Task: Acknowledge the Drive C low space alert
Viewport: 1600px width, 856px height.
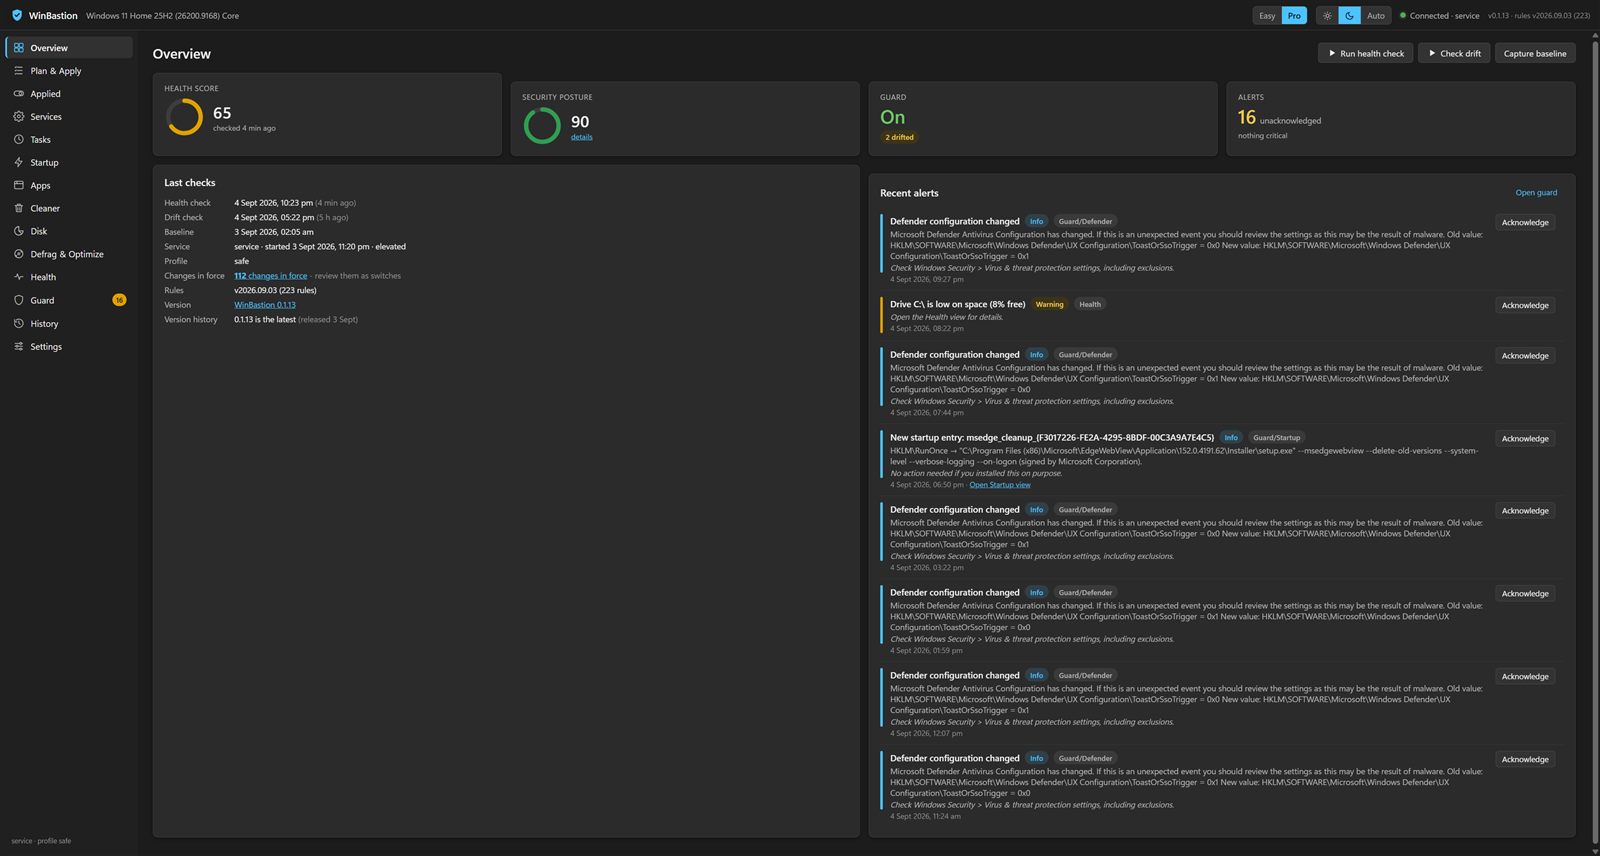Action: click(x=1525, y=305)
